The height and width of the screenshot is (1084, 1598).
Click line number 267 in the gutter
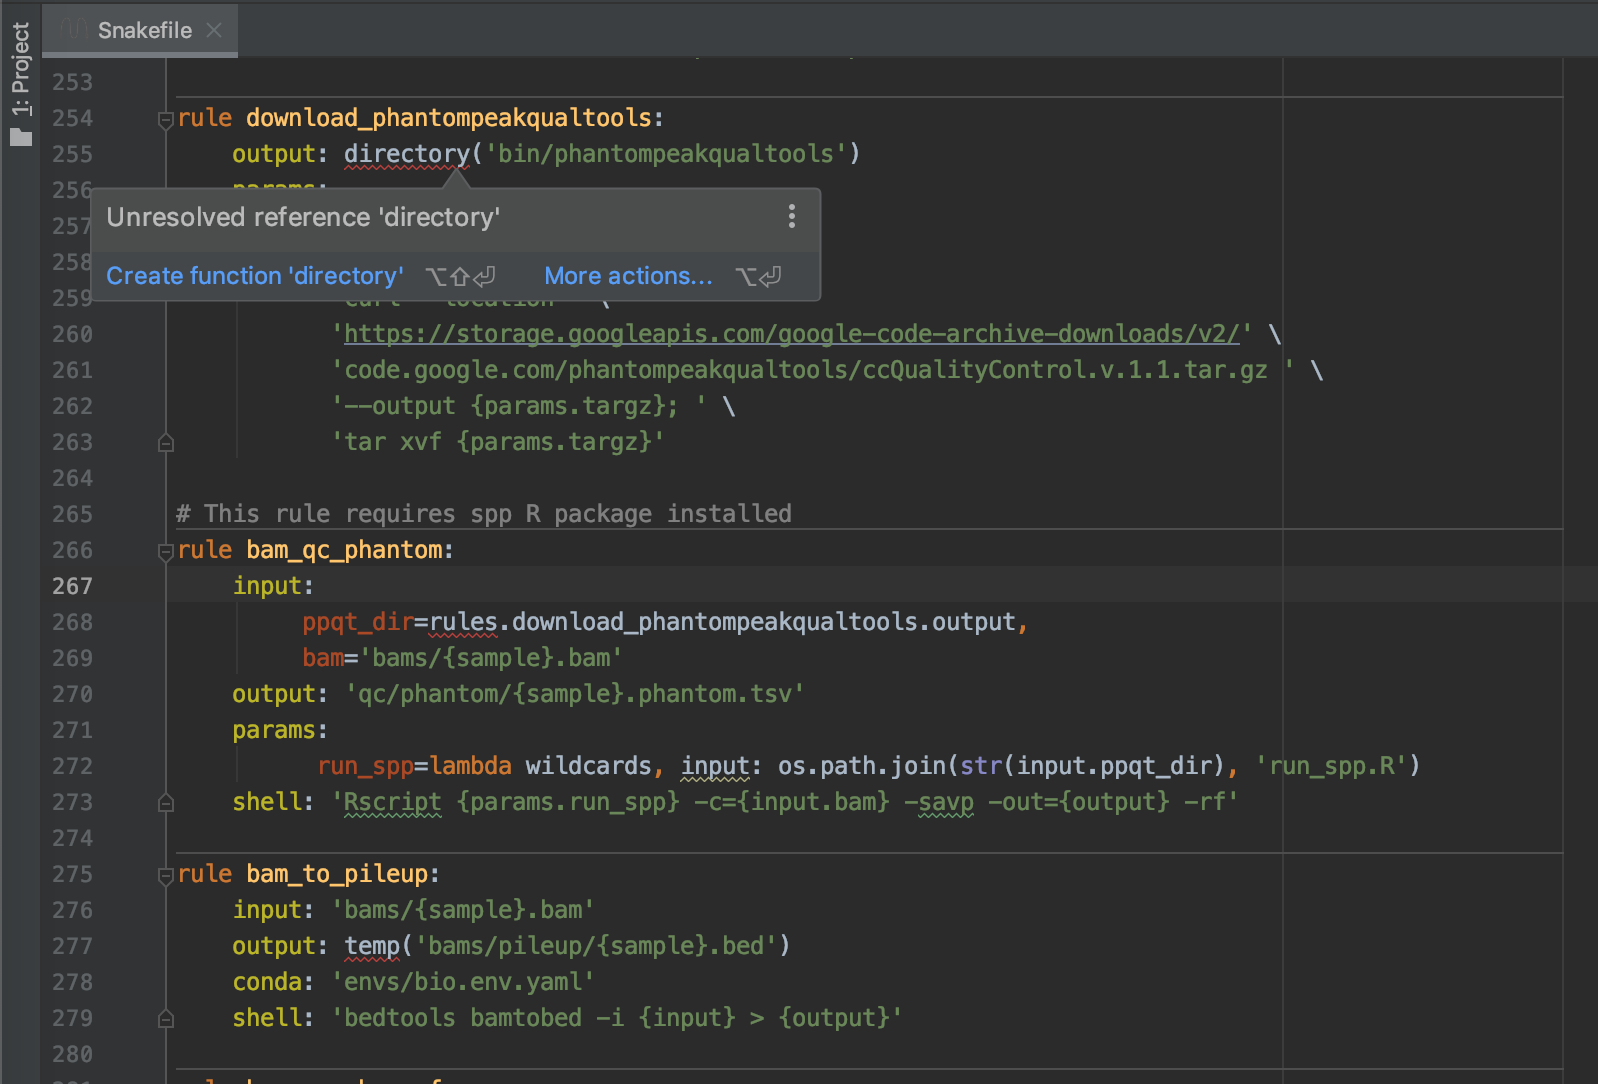pos(72,586)
